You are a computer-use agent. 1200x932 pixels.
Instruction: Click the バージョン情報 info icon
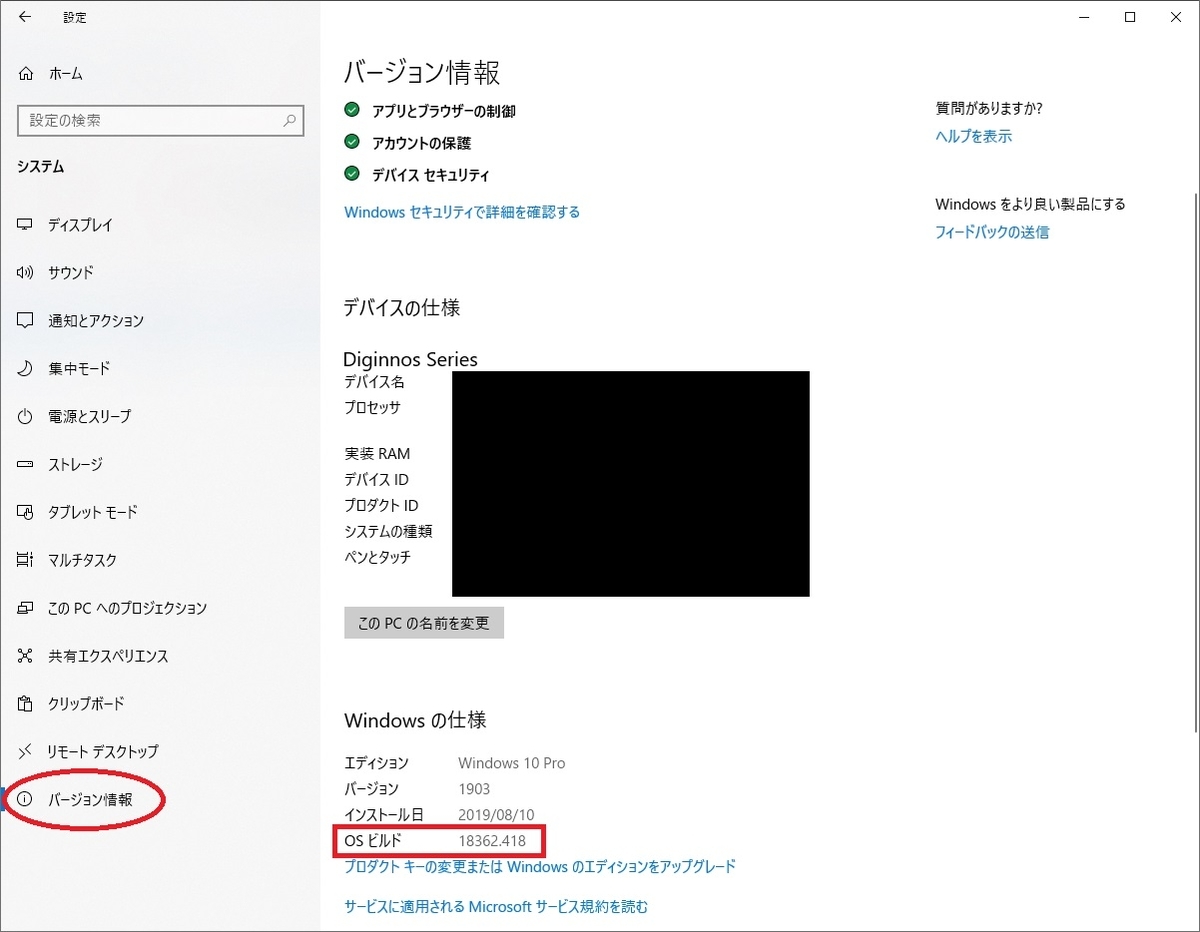pos(26,799)
